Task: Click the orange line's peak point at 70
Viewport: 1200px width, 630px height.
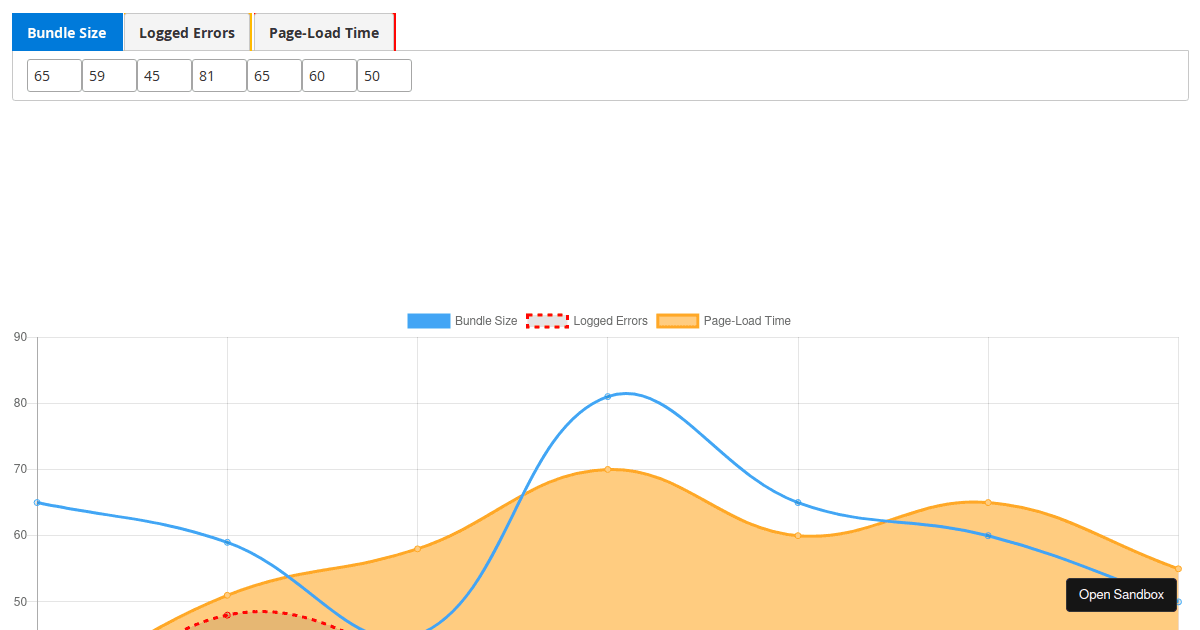Action: [607, 469]
